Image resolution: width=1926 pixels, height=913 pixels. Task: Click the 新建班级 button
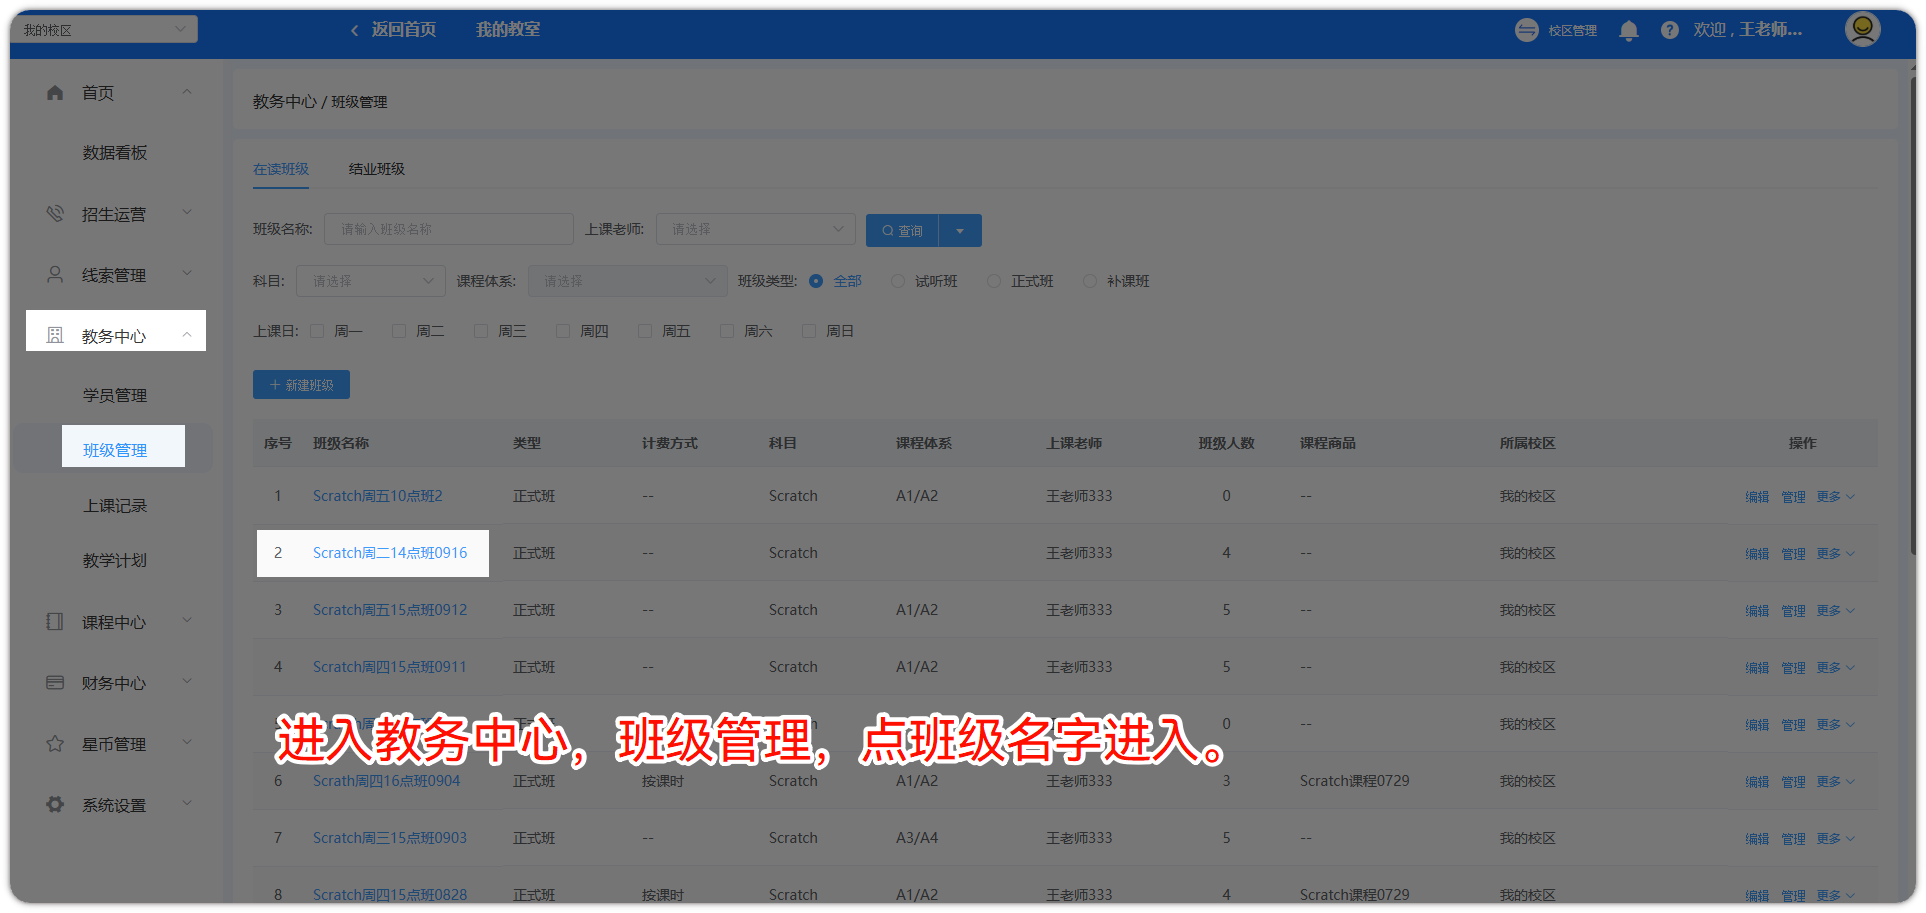click(x=301, y=385)
